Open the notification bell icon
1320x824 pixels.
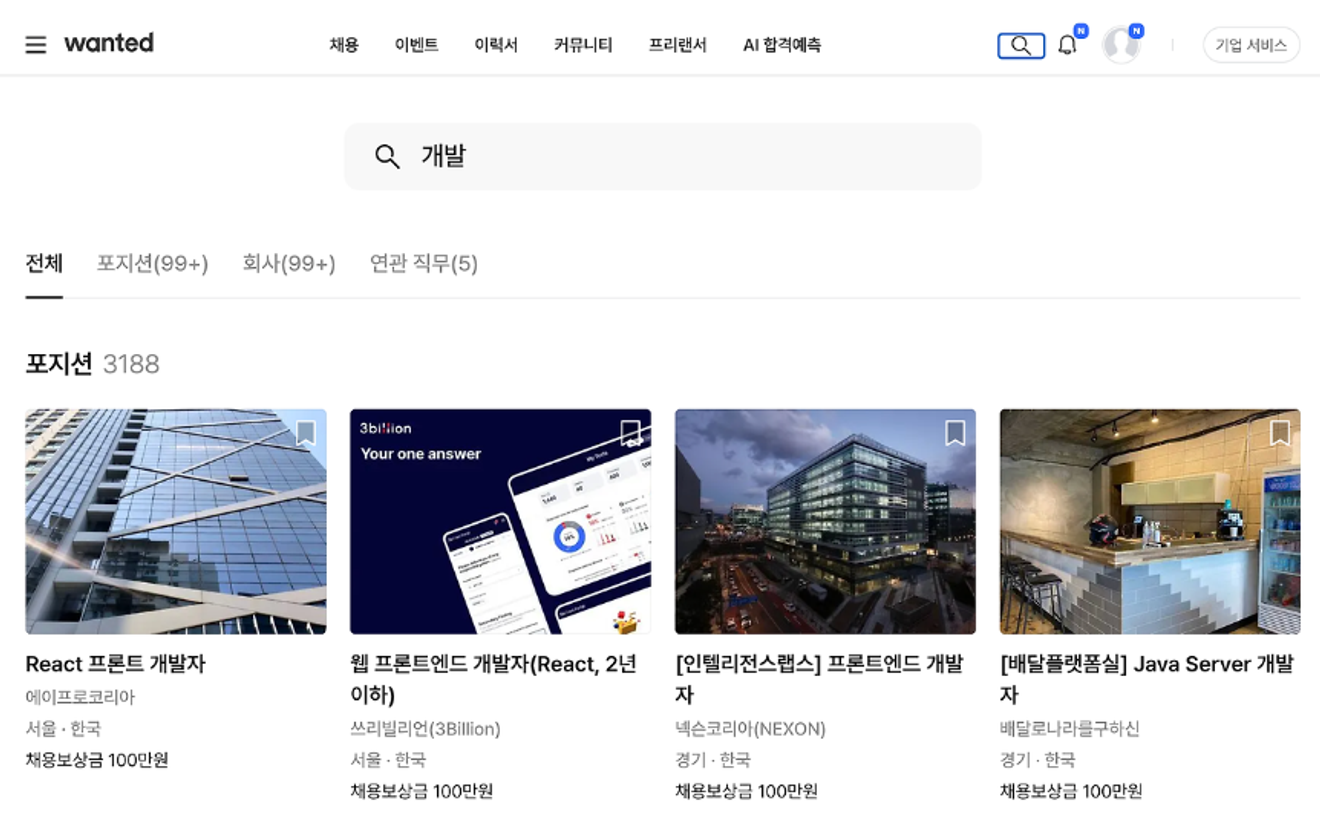coord(1068,45)
